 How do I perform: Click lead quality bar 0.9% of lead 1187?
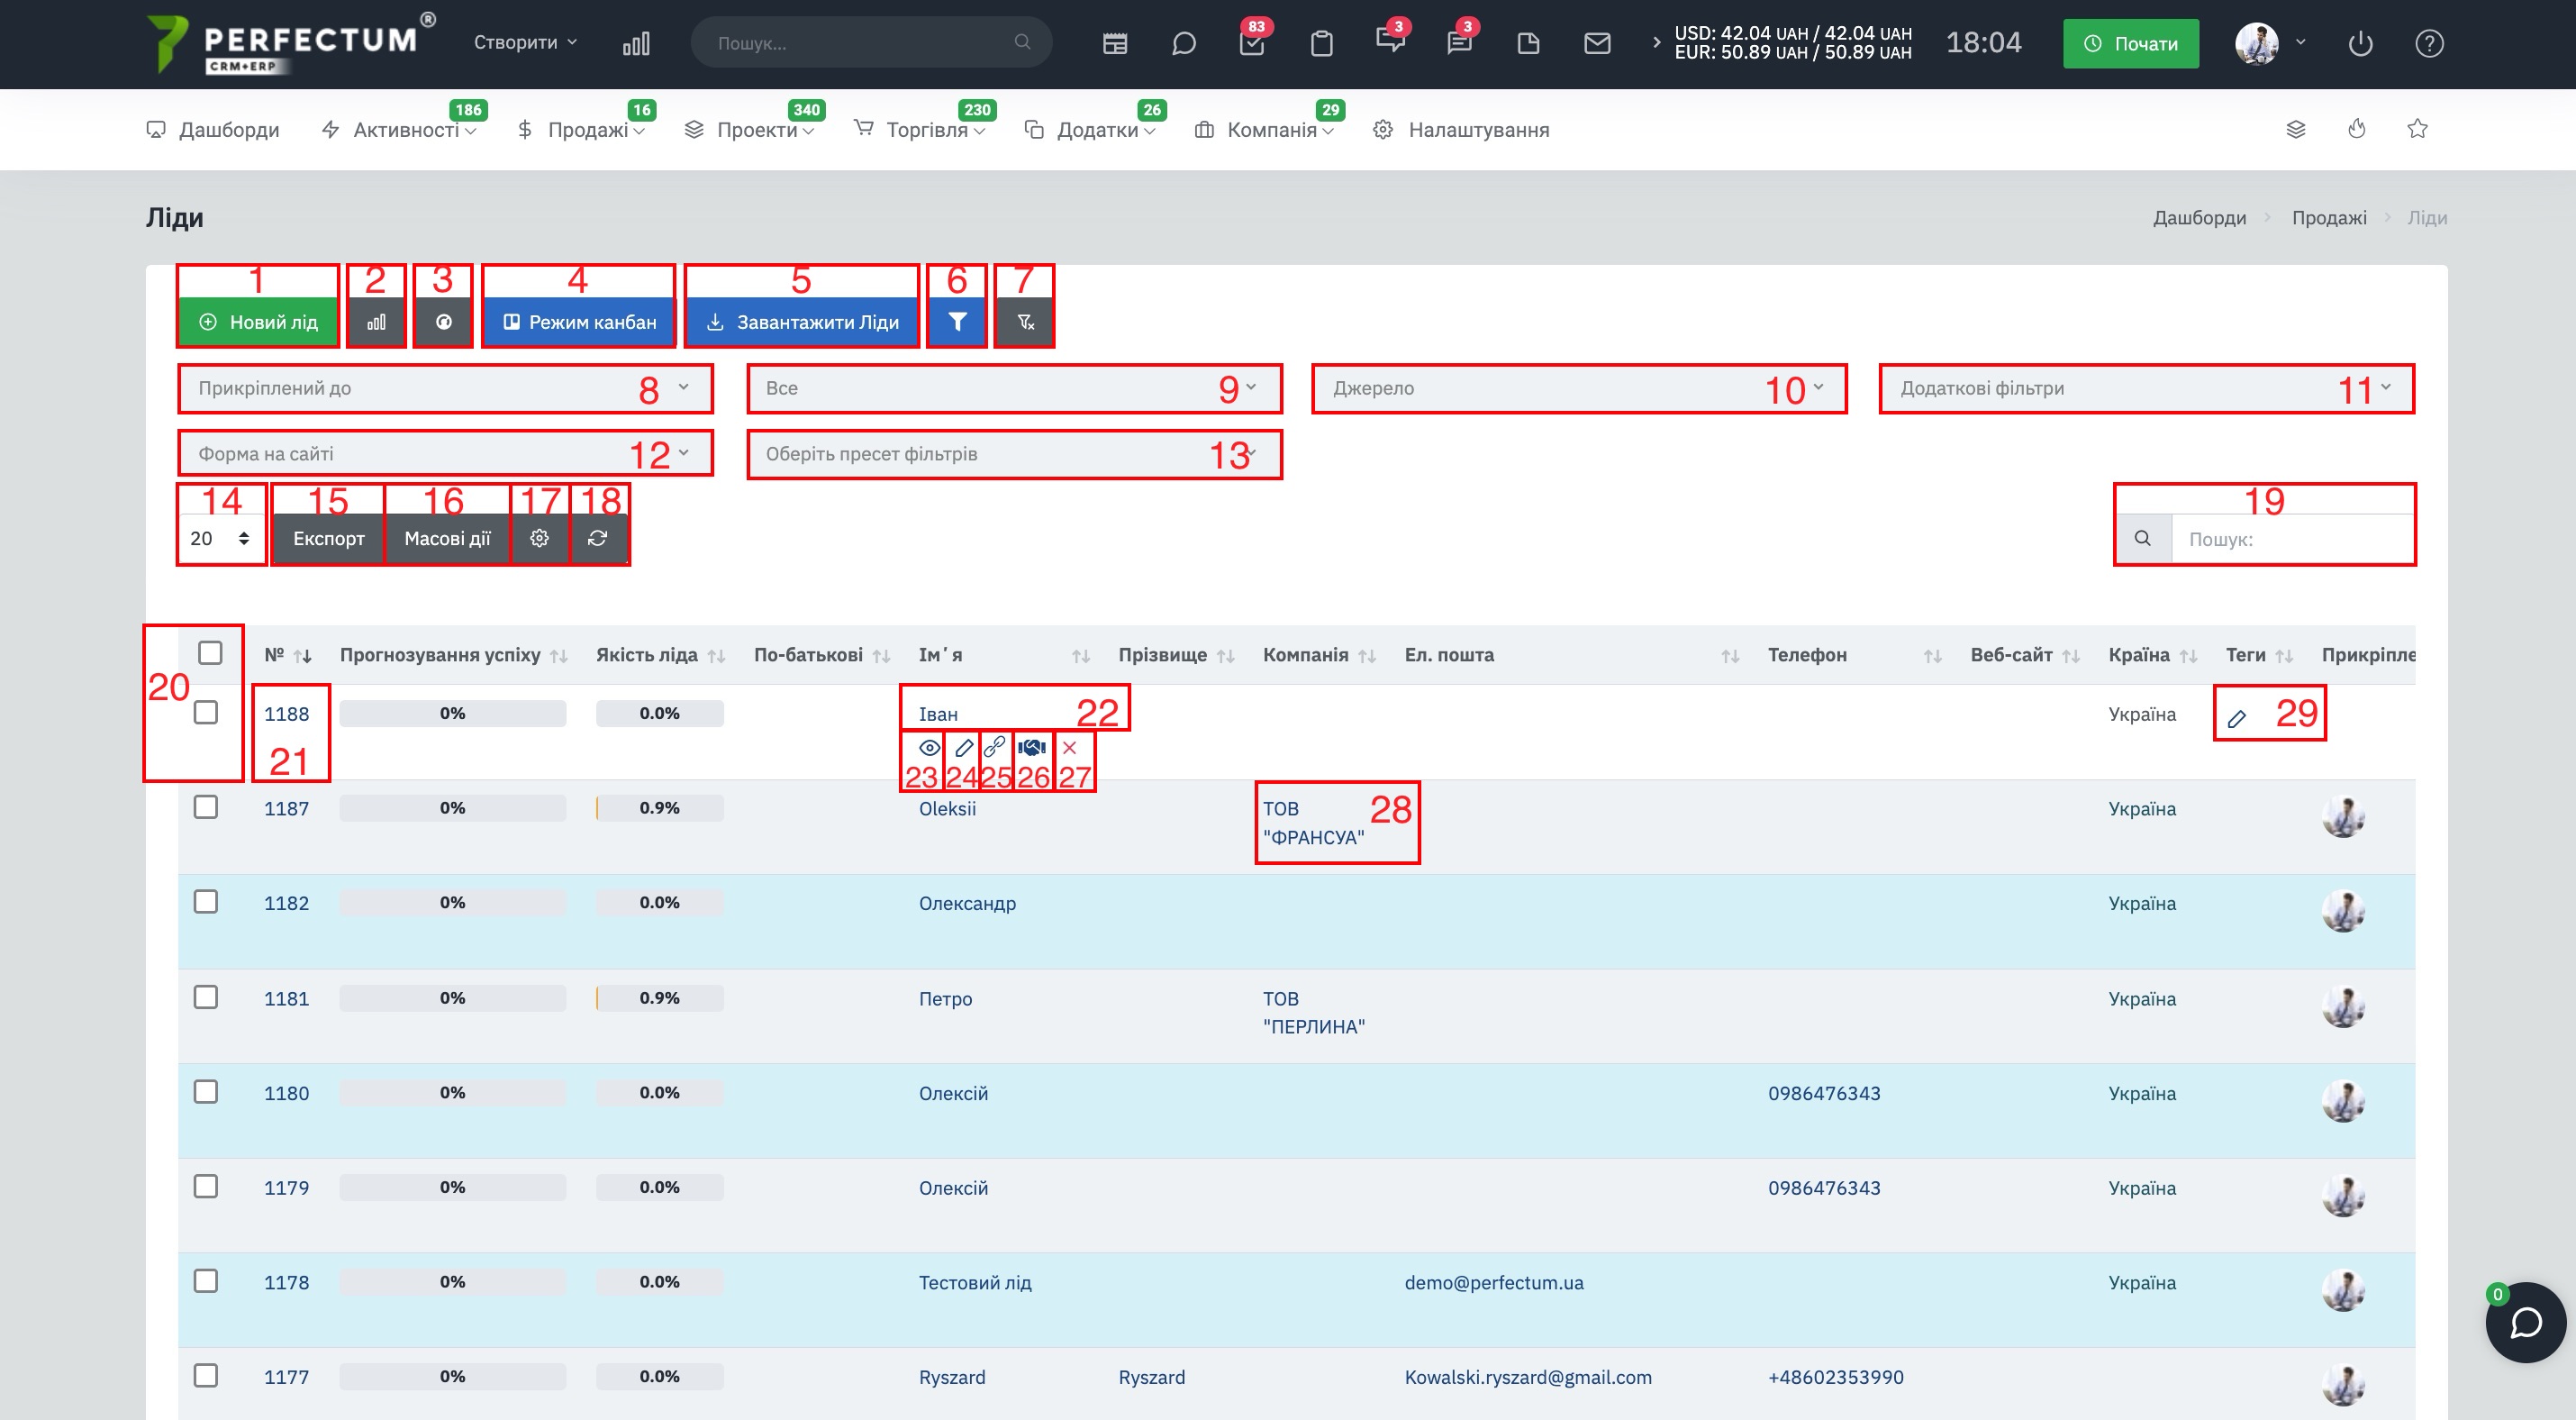click(660, 807)
